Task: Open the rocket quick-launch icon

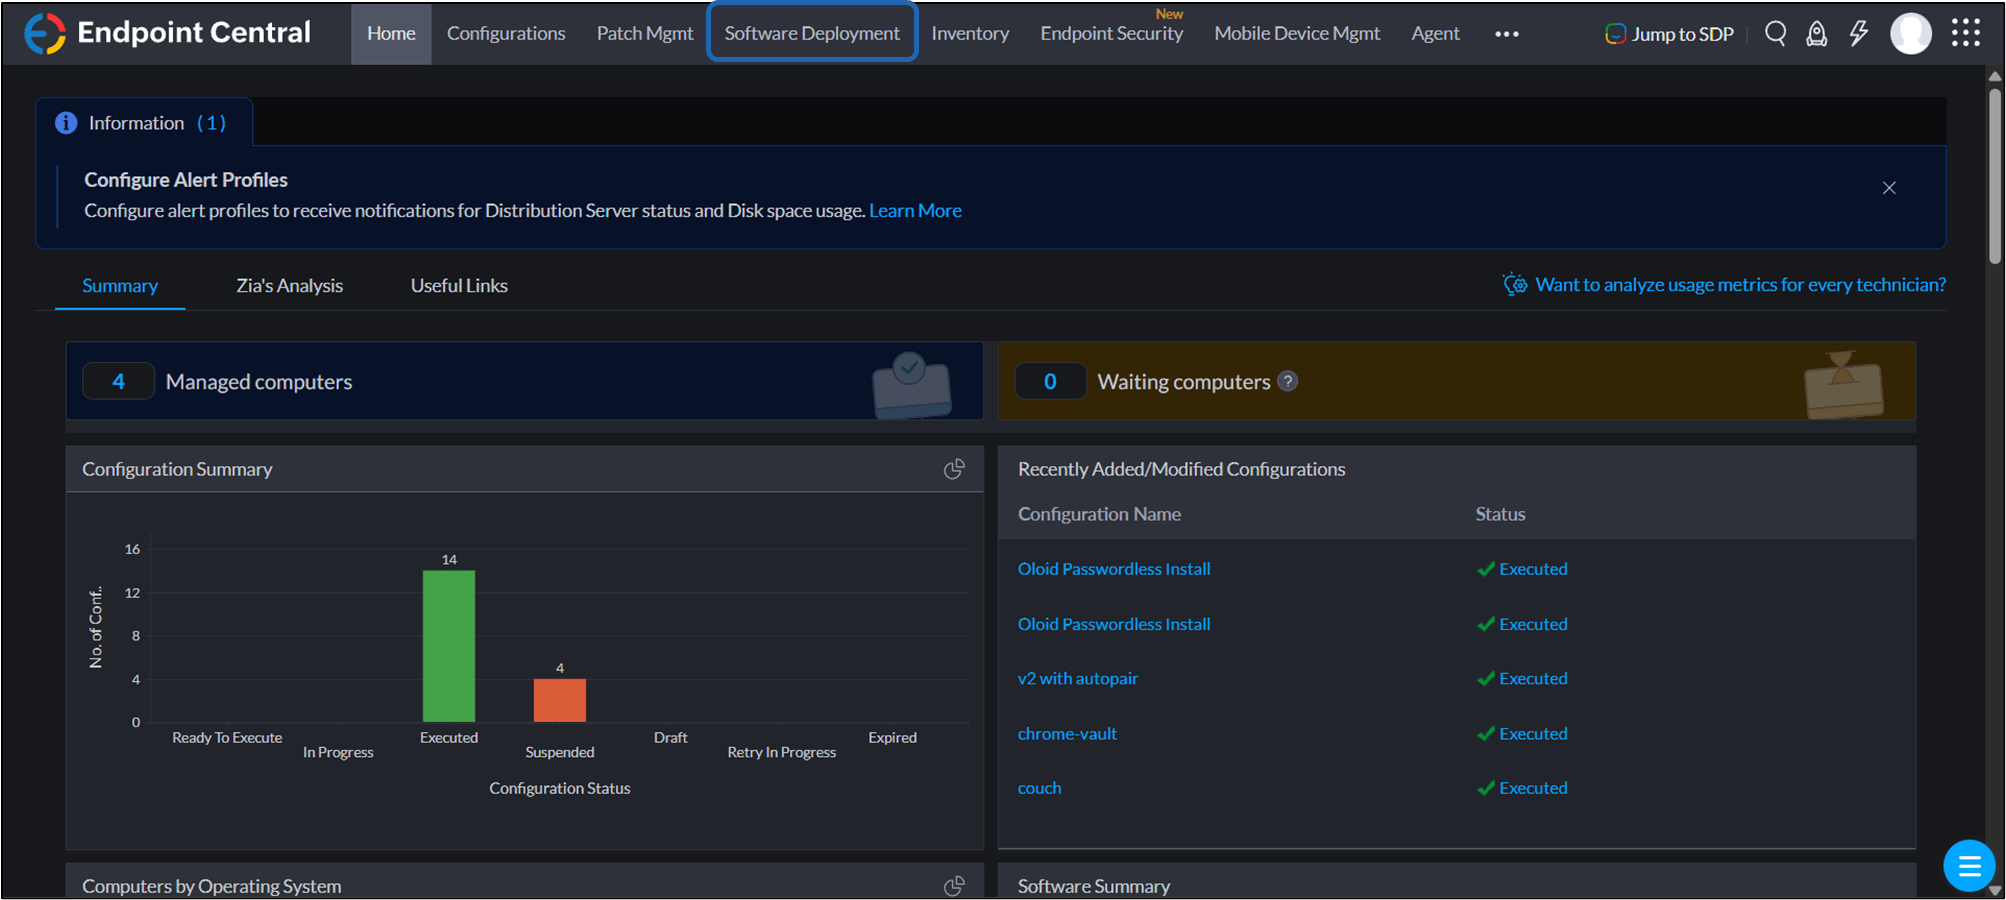Action: tap(1816, 34)
